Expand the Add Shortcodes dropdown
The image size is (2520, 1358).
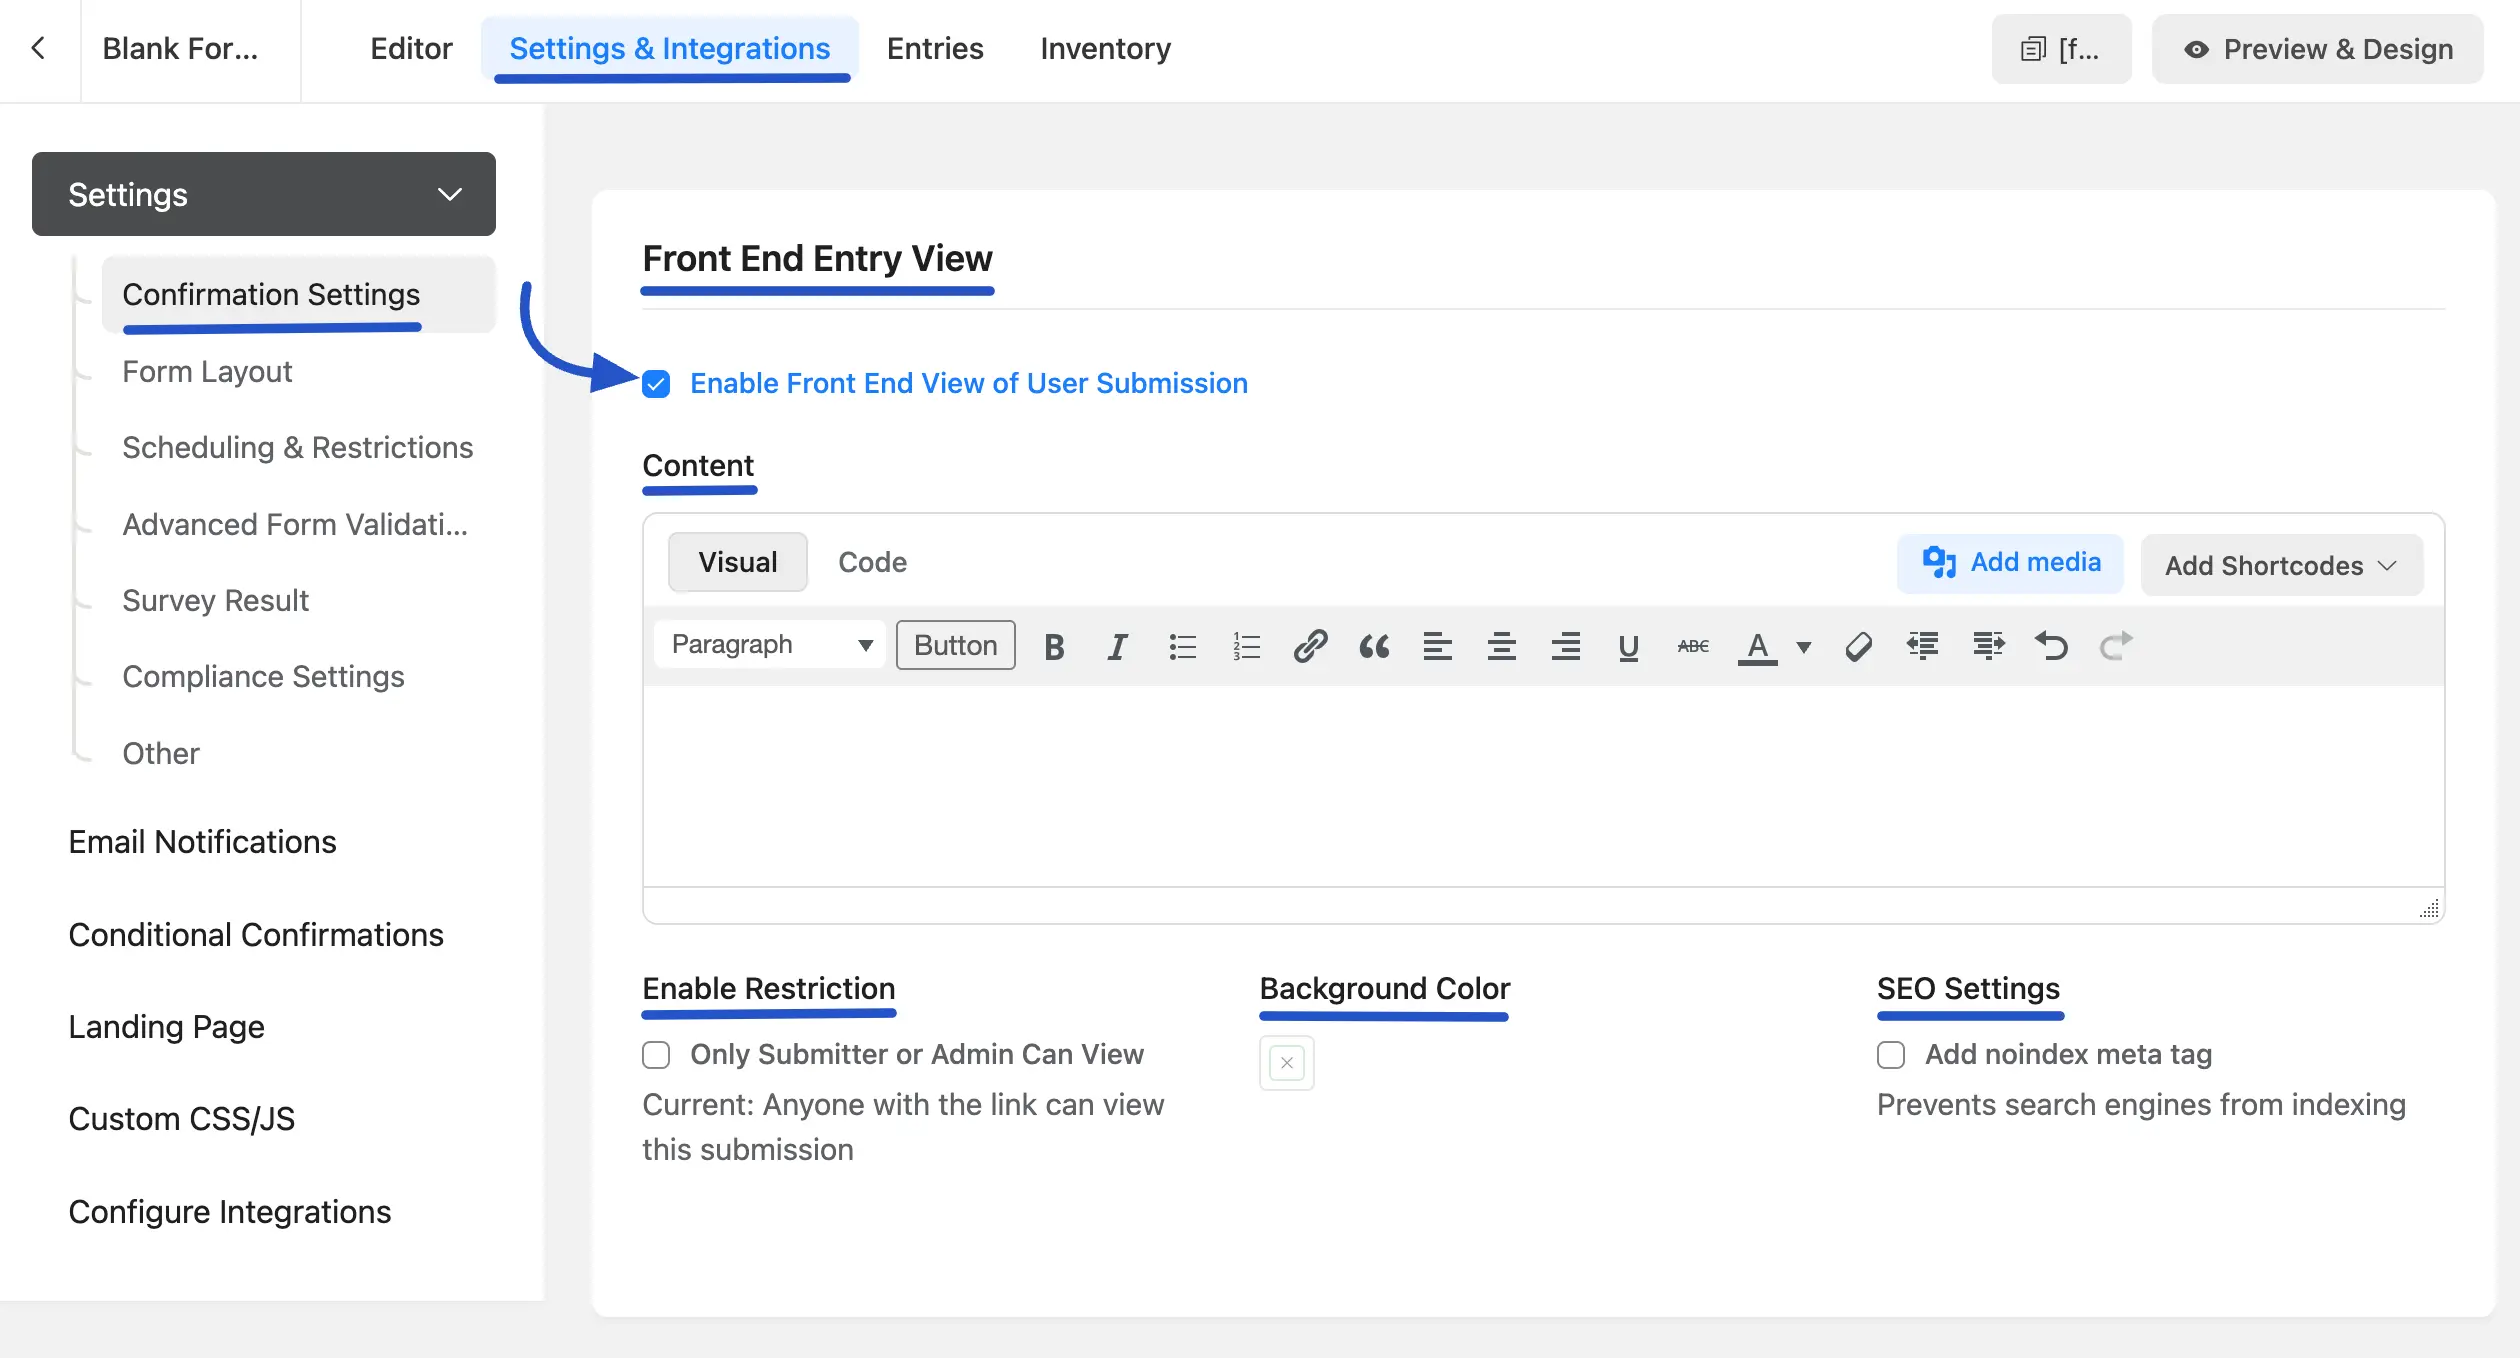2281,565
